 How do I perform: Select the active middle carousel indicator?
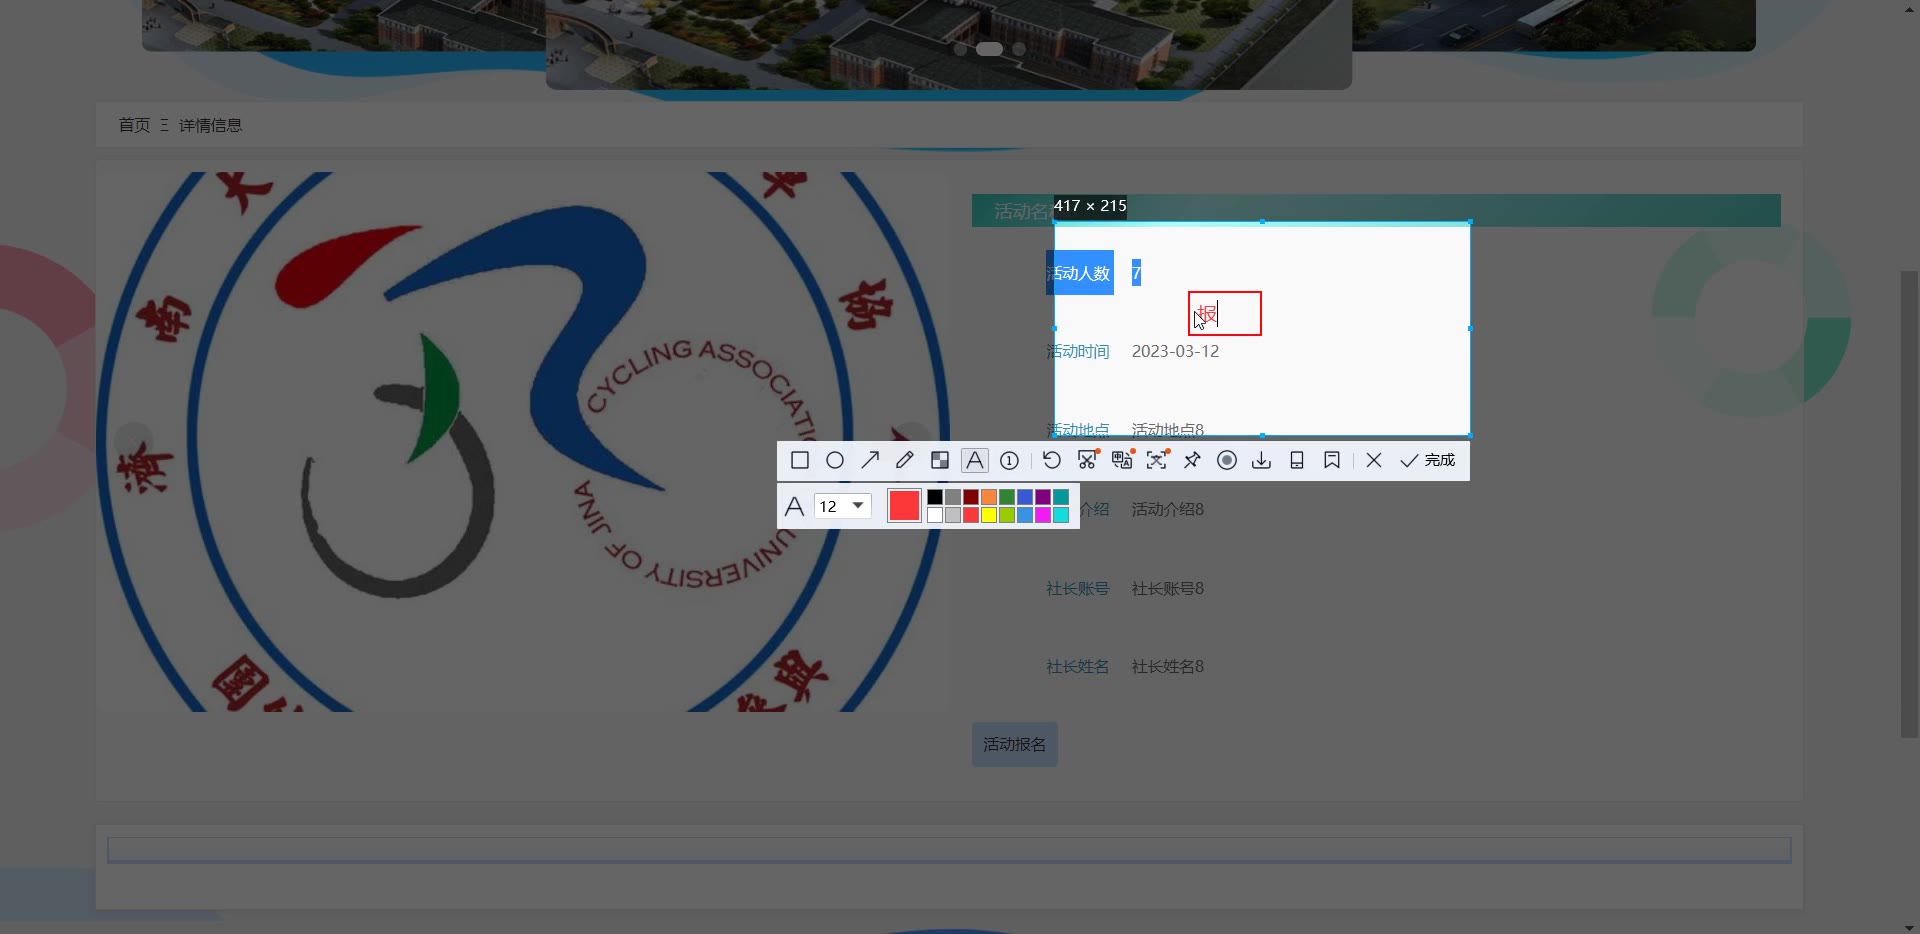(989, 49)
